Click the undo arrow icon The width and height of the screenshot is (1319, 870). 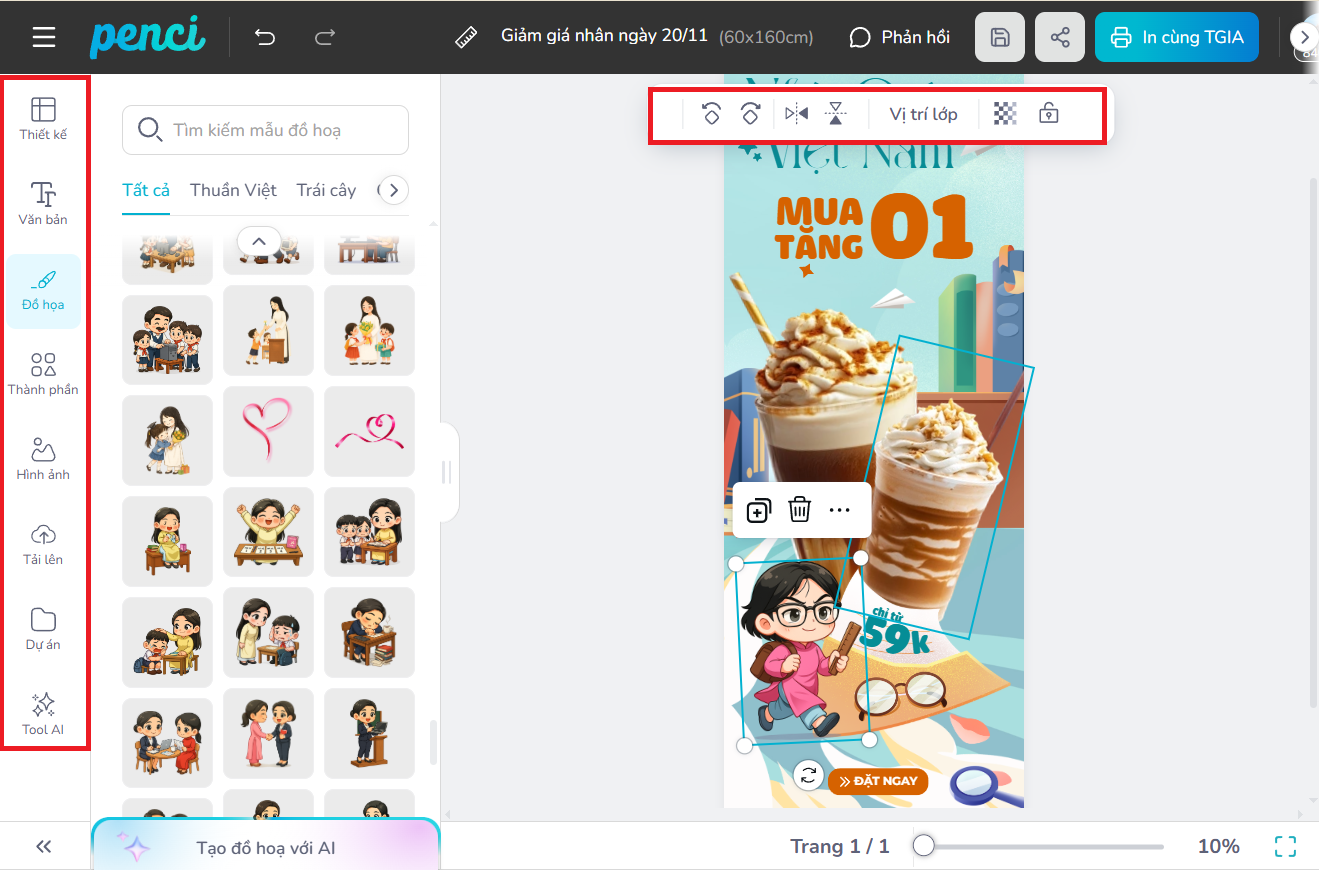pos(265,37)
